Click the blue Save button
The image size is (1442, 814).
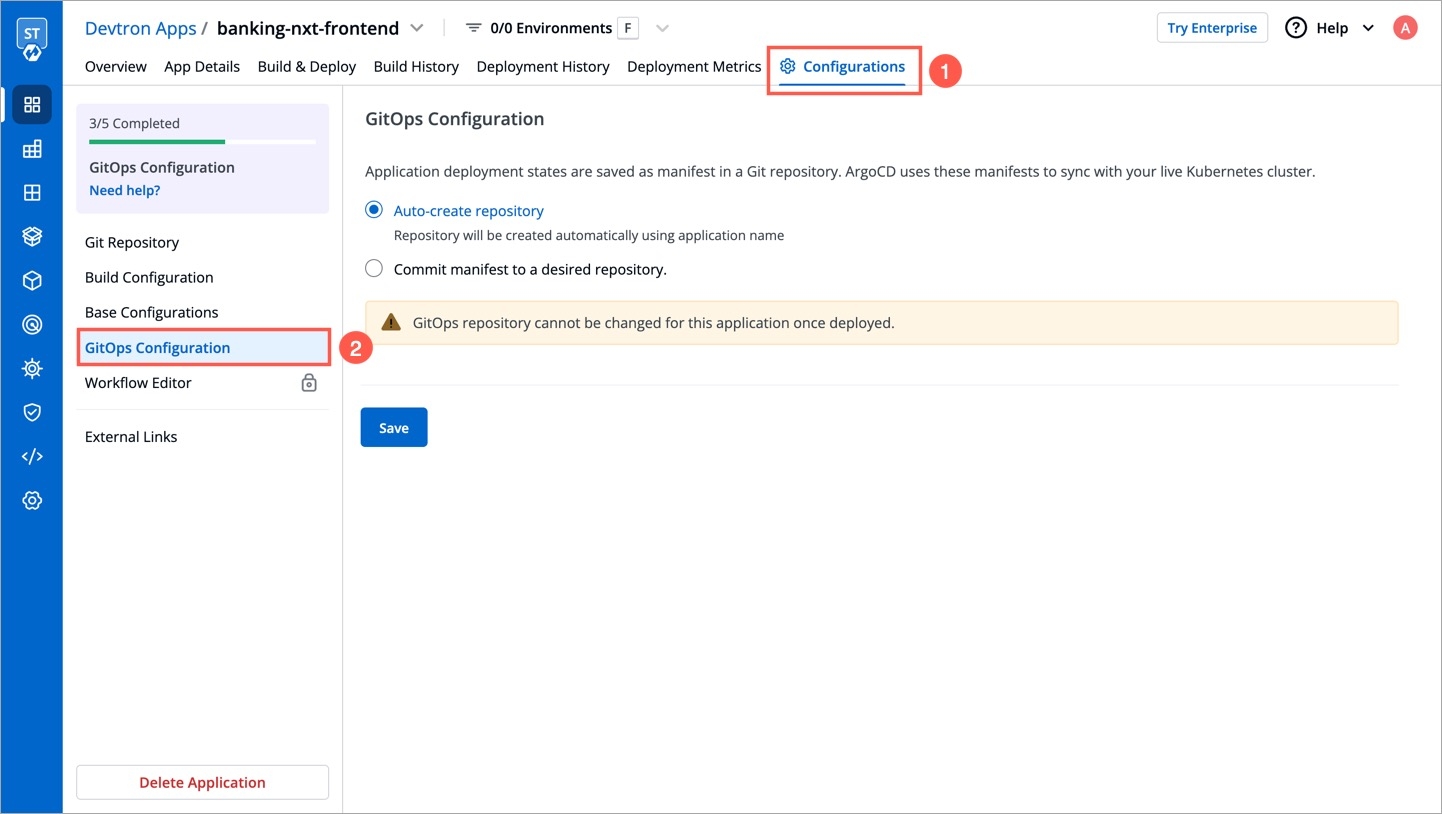pyautogui.click(x=394, y=427)
